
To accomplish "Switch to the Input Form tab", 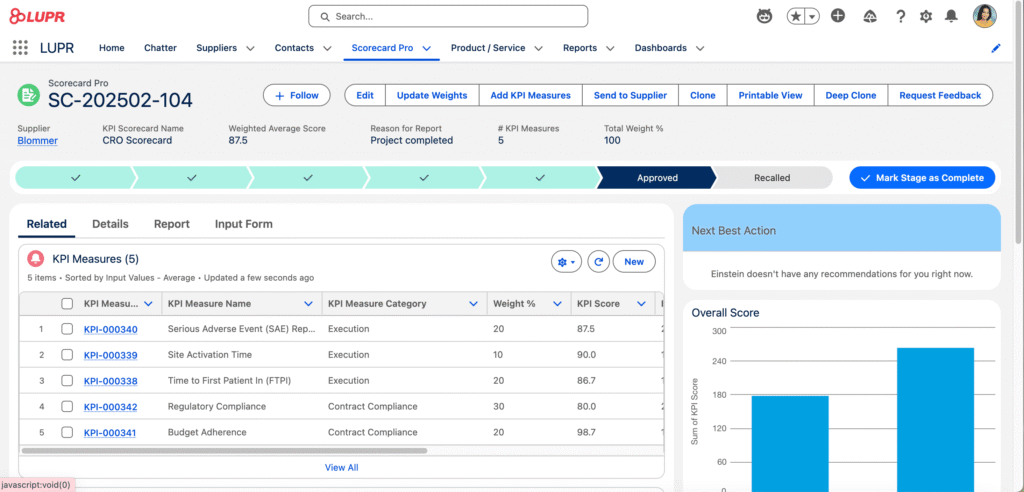I will (243, 224).
